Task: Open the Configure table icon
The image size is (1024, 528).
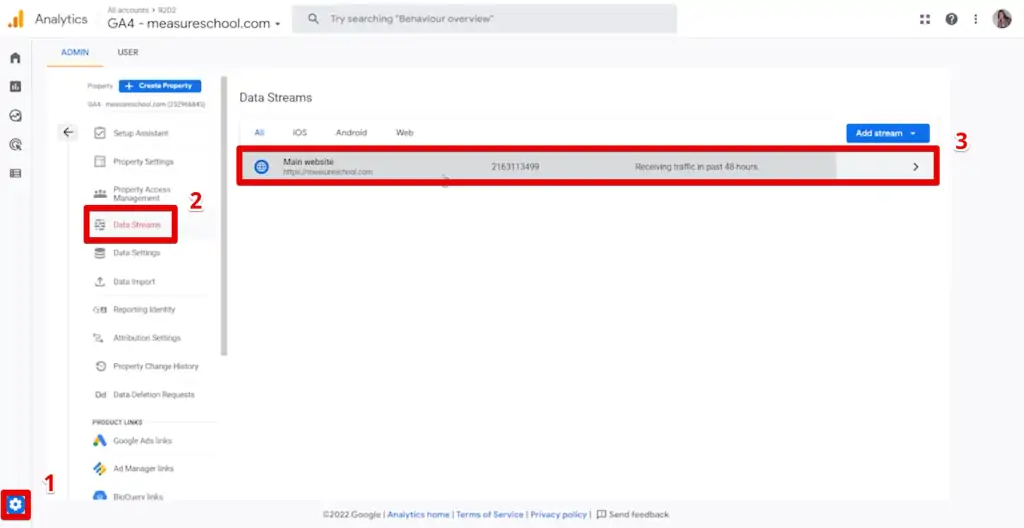Action: click(x=15, y=173)
